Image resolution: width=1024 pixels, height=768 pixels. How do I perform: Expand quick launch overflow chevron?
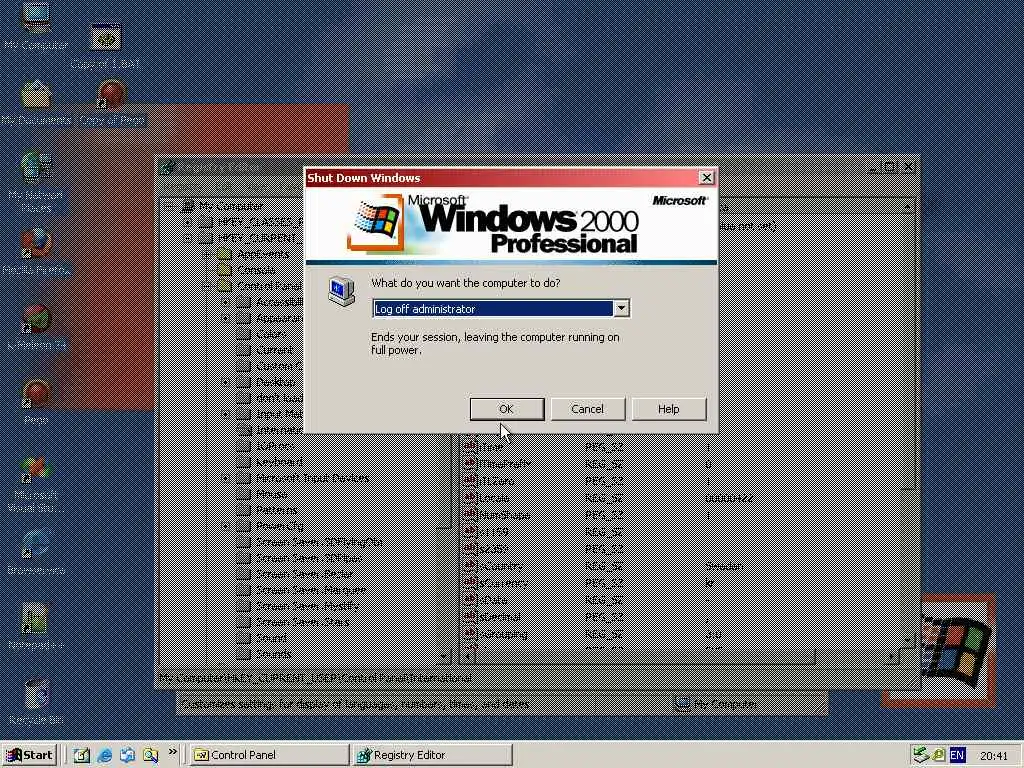[172, 752]
